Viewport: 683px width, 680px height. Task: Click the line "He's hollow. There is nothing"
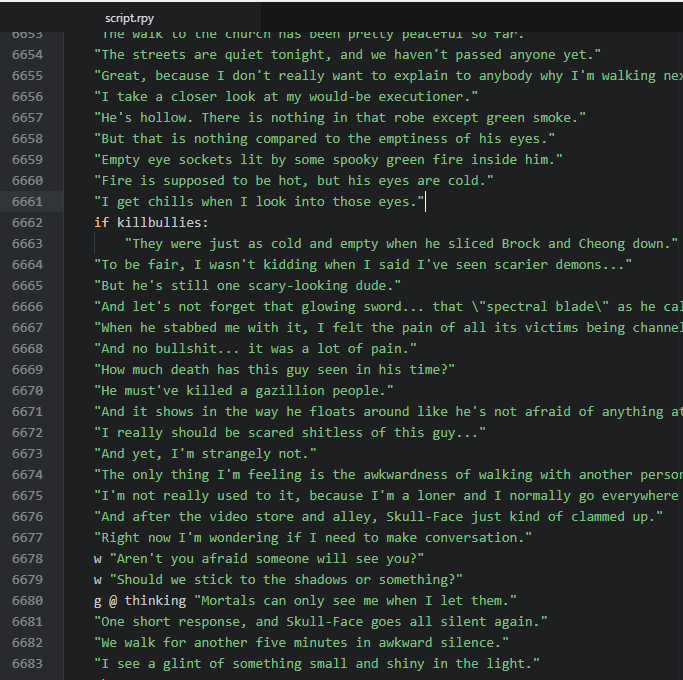coord(340,118)
